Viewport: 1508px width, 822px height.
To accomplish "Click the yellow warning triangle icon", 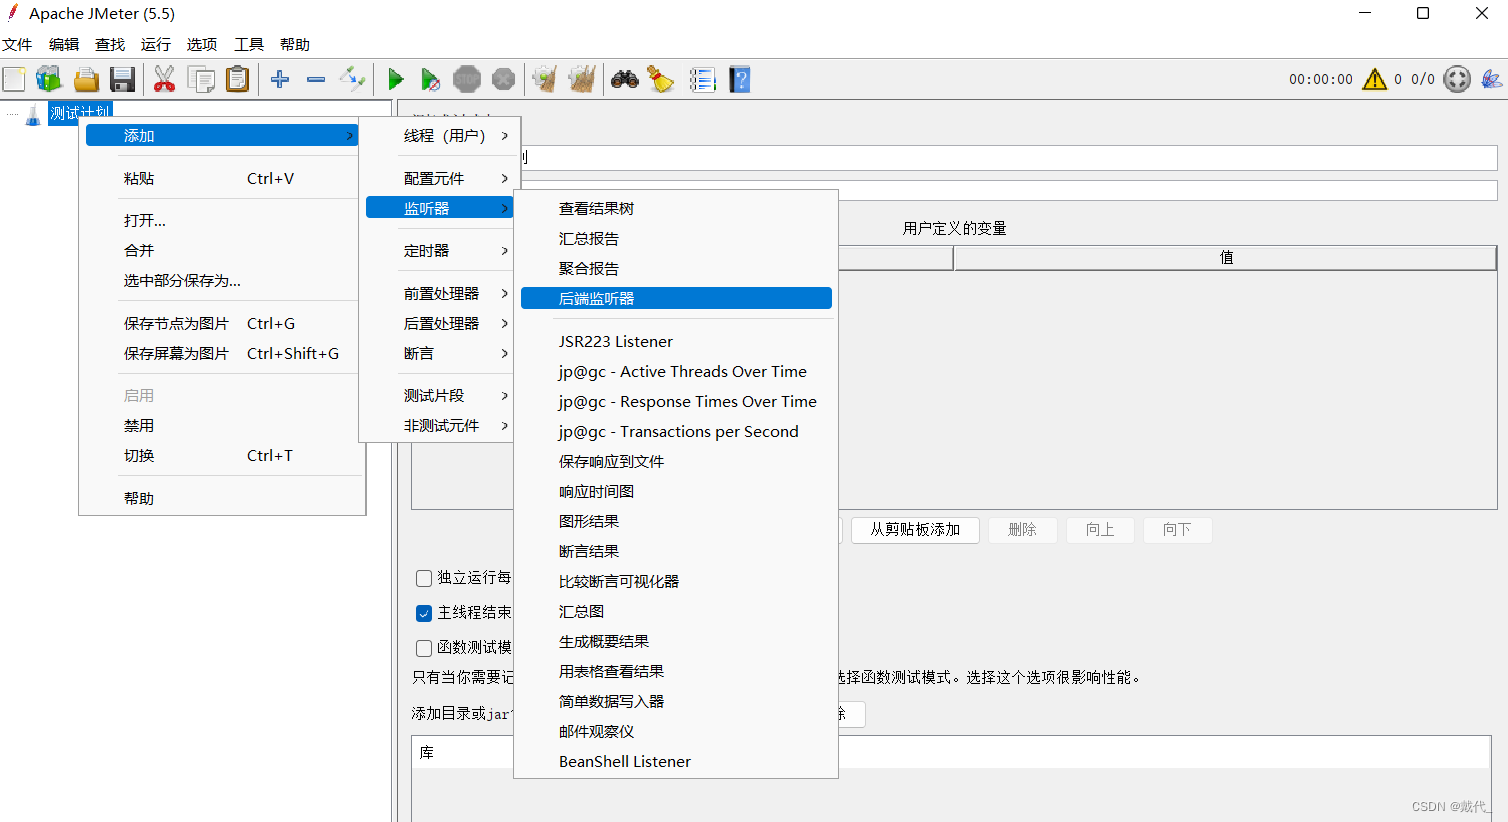I will click(1375, 79).
